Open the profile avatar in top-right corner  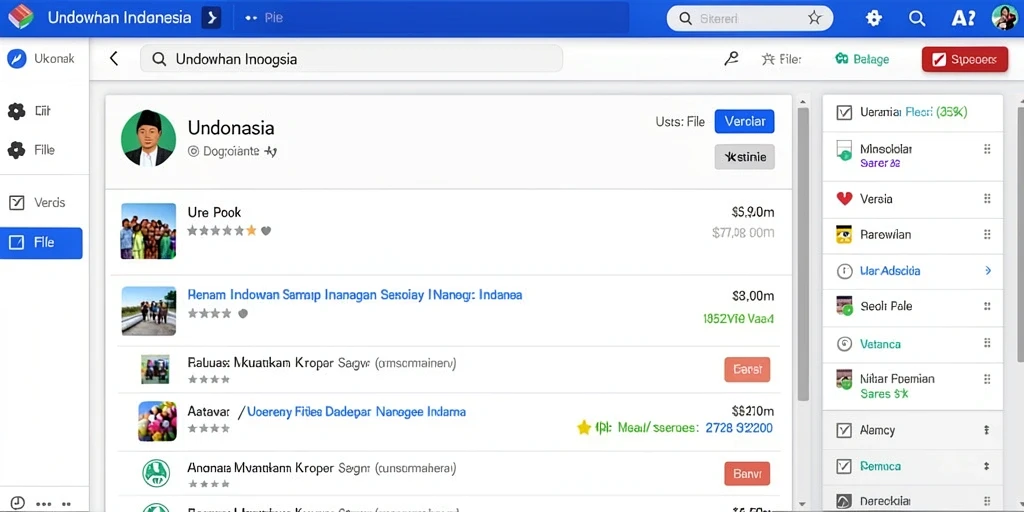pos(1004,18)
